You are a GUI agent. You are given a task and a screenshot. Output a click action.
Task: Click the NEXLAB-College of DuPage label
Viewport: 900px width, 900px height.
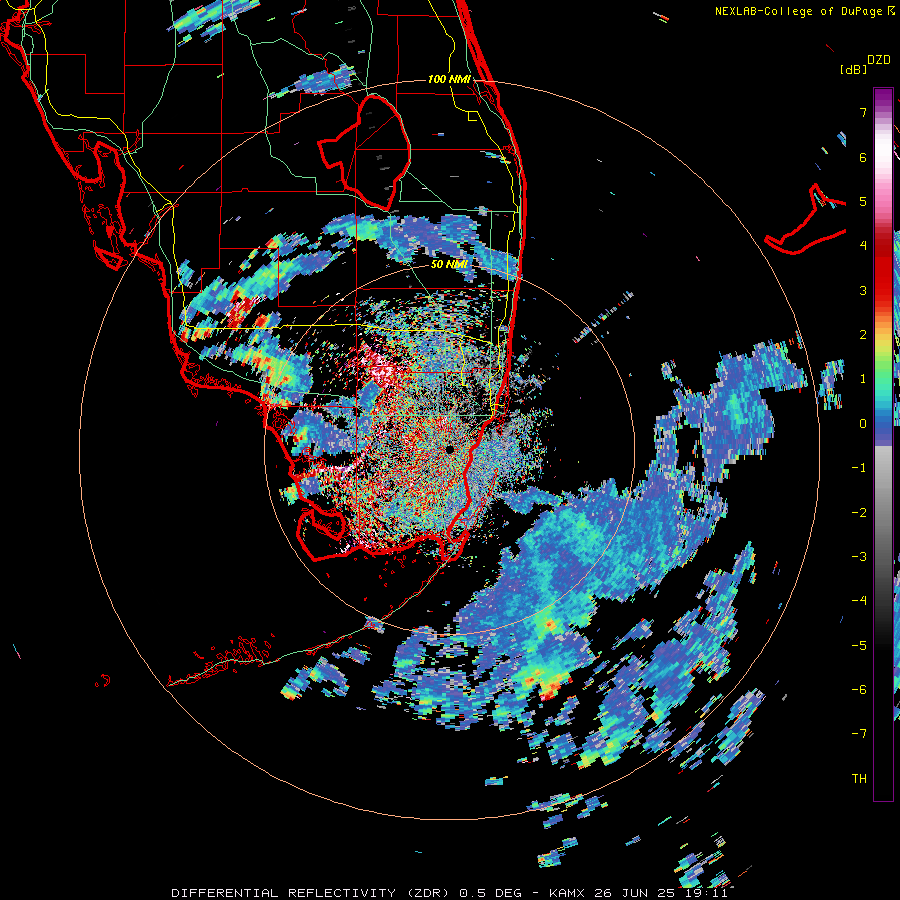point(798,11)
